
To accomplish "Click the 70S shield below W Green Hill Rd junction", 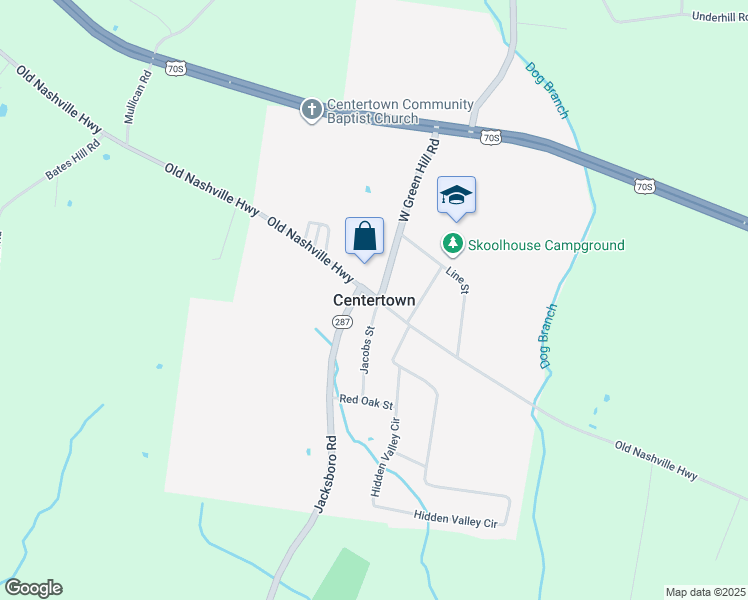I will tap(491, 138).
